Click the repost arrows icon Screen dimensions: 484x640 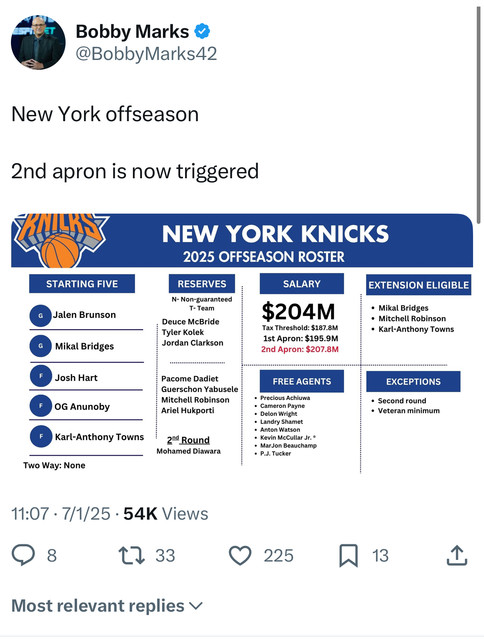coord(131,556)
